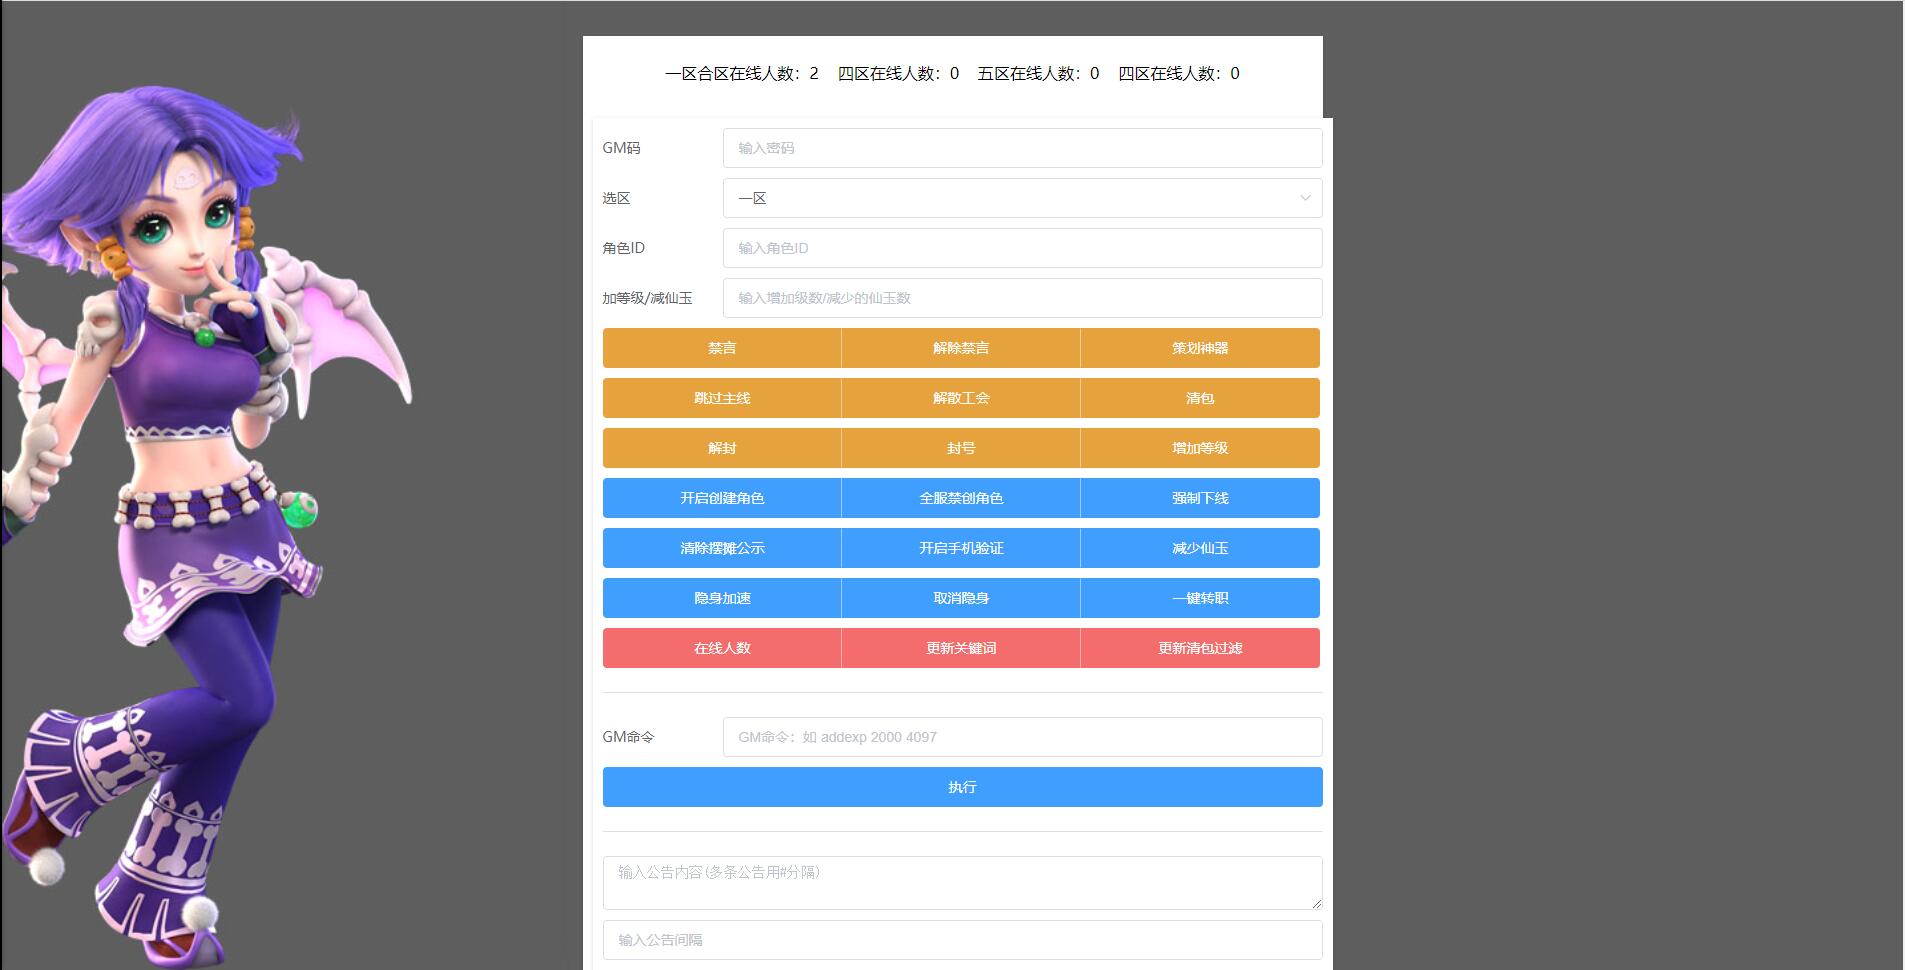
Task: Click the 执行 (execute) button
Action: [x=961, y=786]
